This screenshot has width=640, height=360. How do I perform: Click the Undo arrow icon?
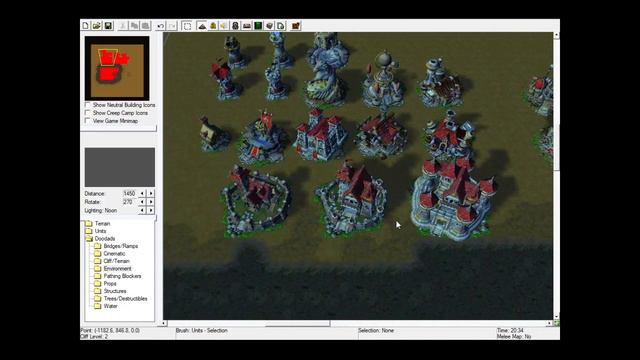pos(160,26)
